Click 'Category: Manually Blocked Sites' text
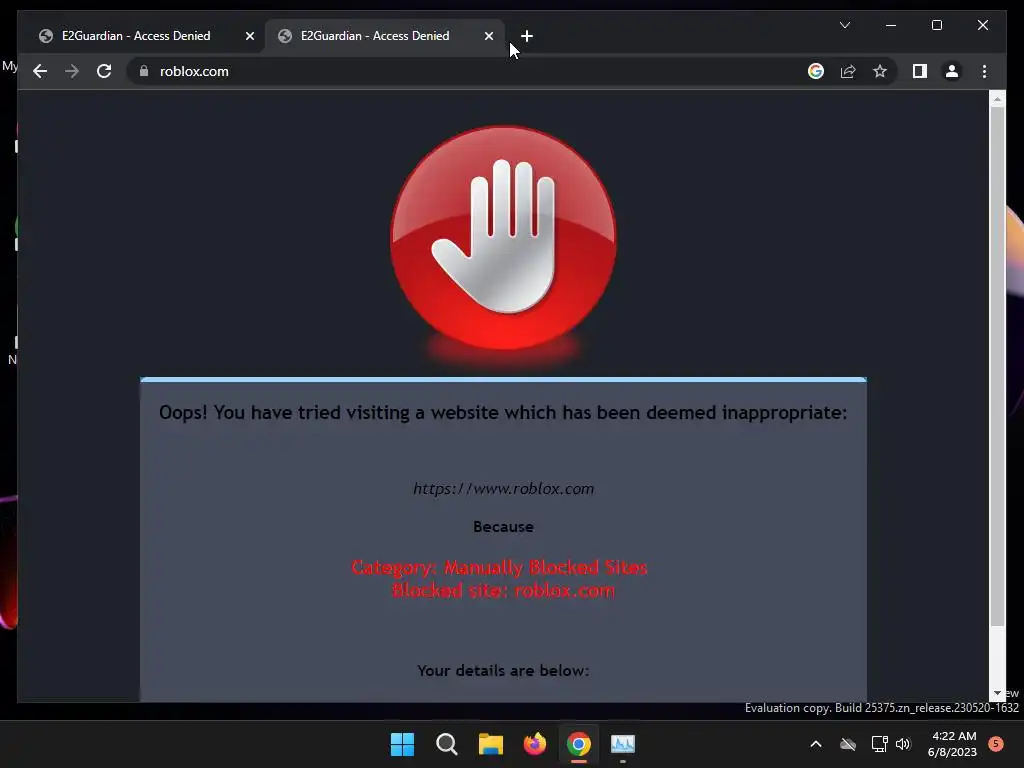1024x768 pixels. (500, 567)
